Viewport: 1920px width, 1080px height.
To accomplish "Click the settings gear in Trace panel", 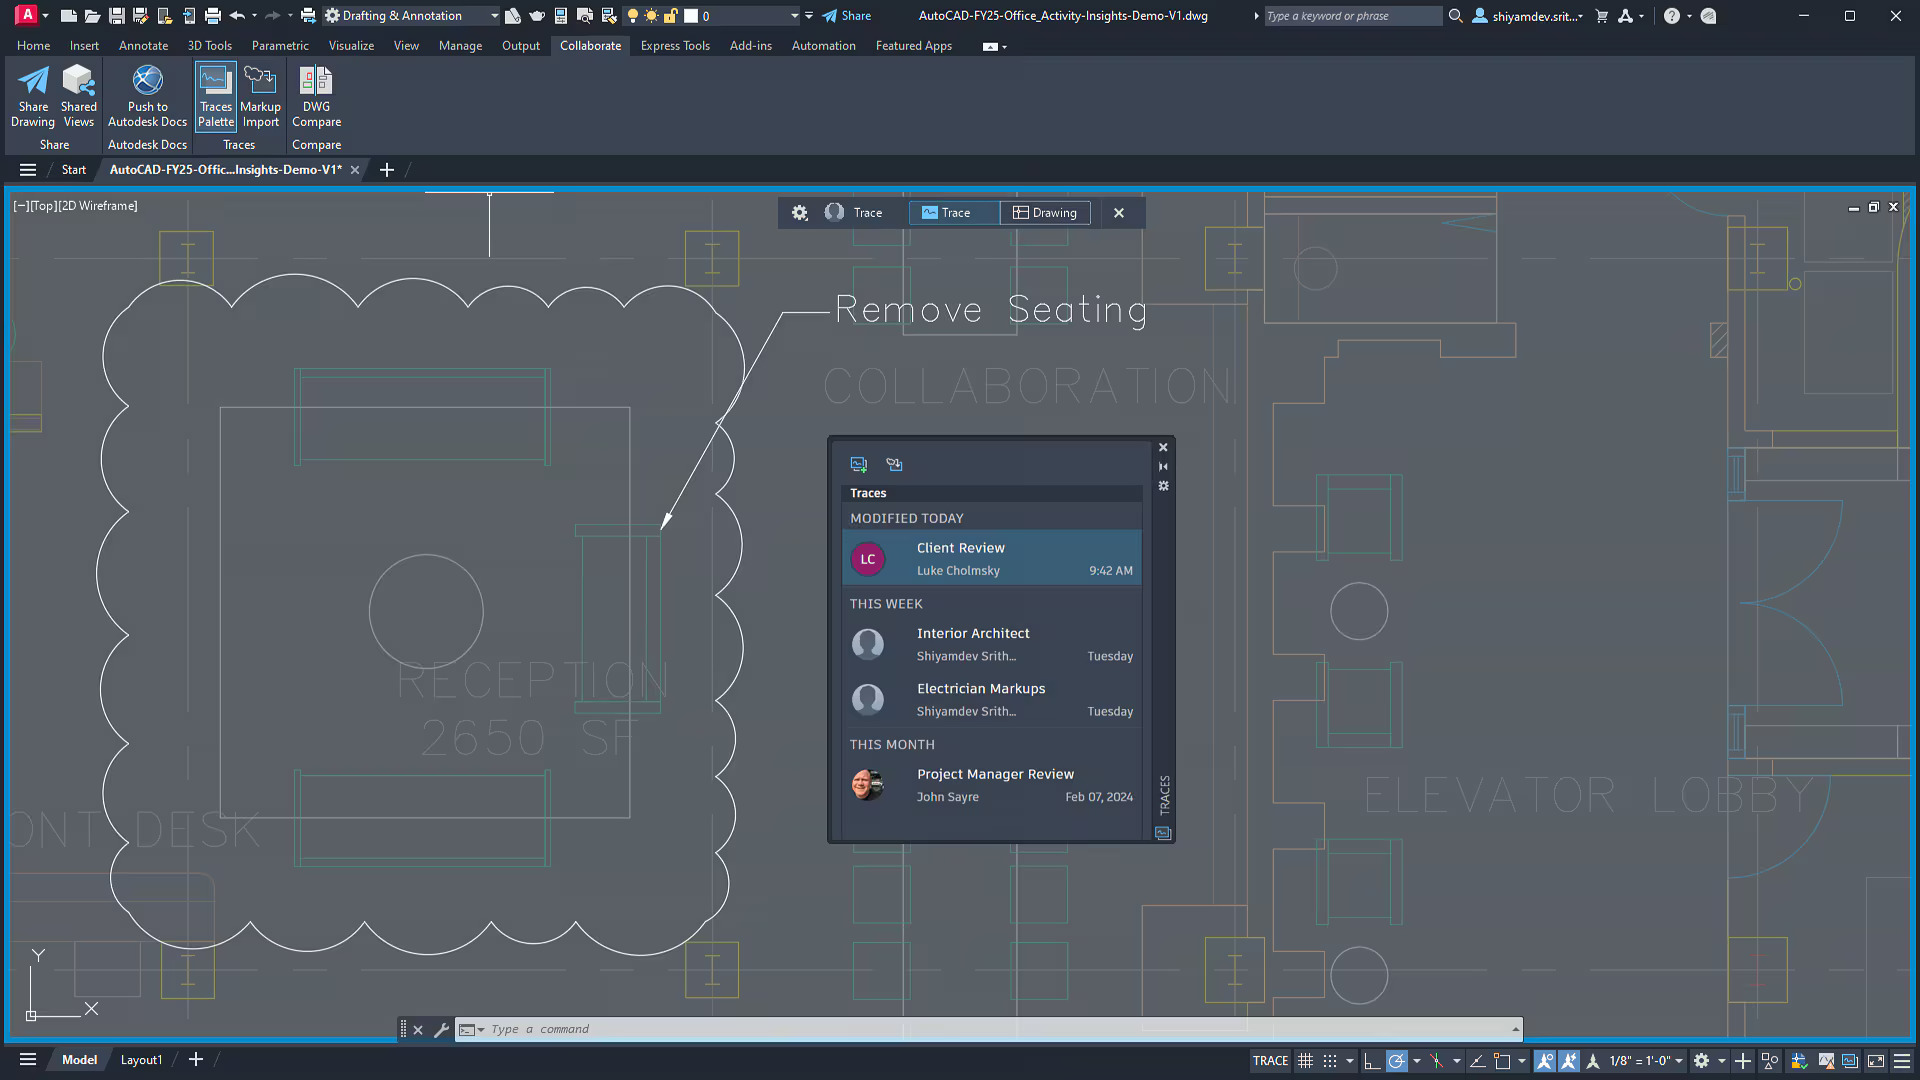I will [x=799, y=212].
